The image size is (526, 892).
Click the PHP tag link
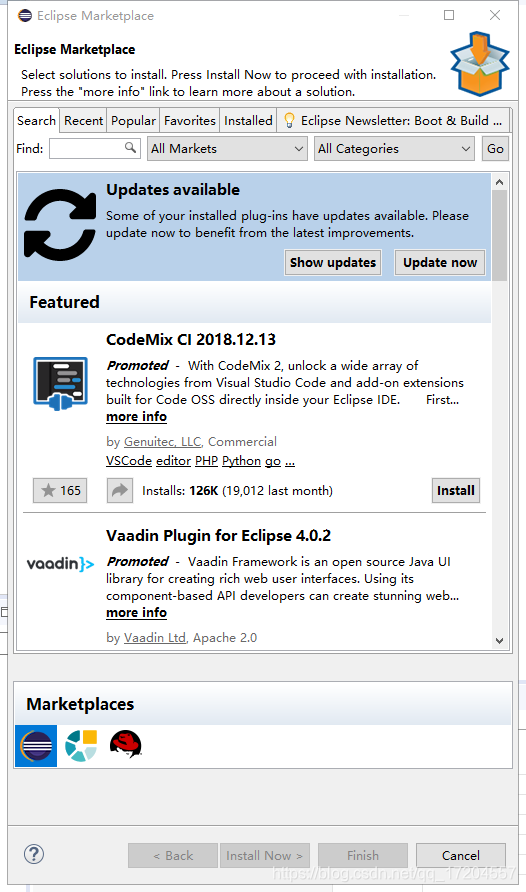pos(206,461)
